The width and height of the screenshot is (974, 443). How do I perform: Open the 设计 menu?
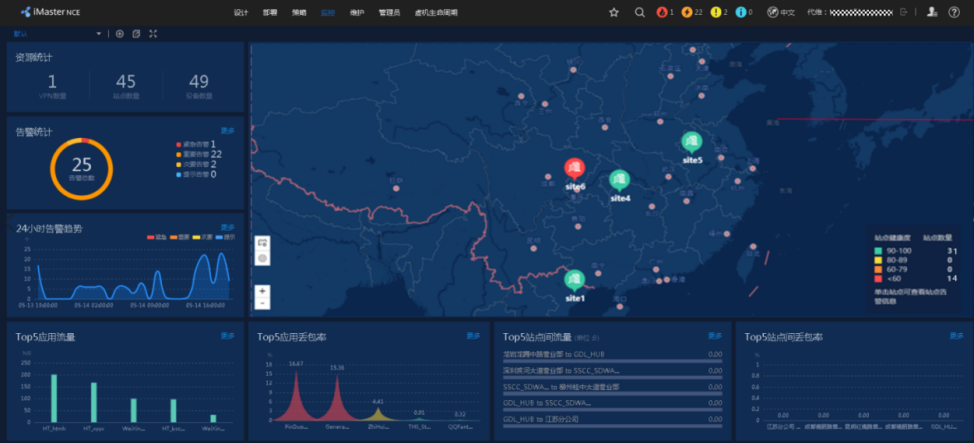tap(240, 13)
